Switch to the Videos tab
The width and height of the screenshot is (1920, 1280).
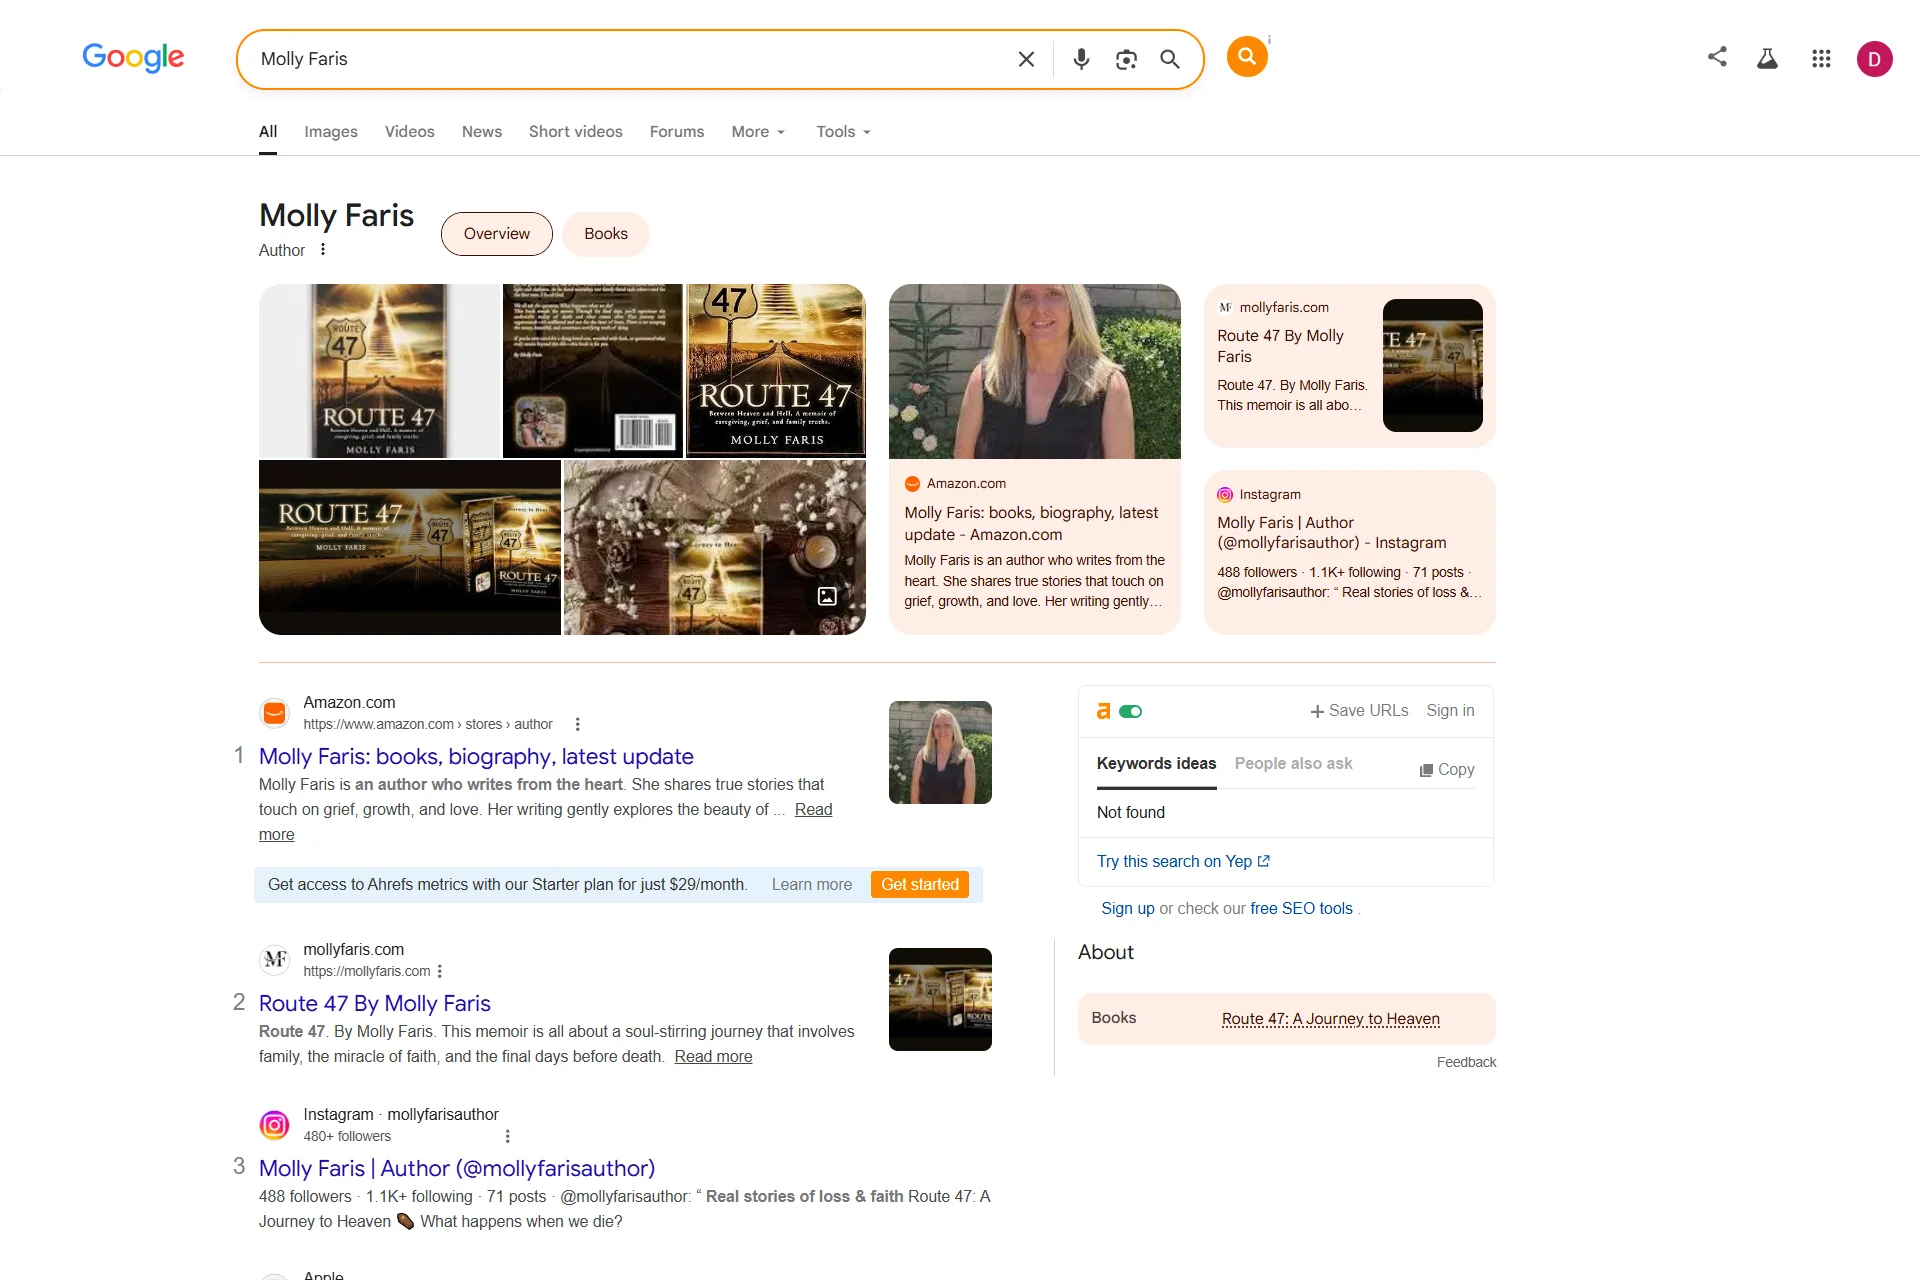[410, 132]
